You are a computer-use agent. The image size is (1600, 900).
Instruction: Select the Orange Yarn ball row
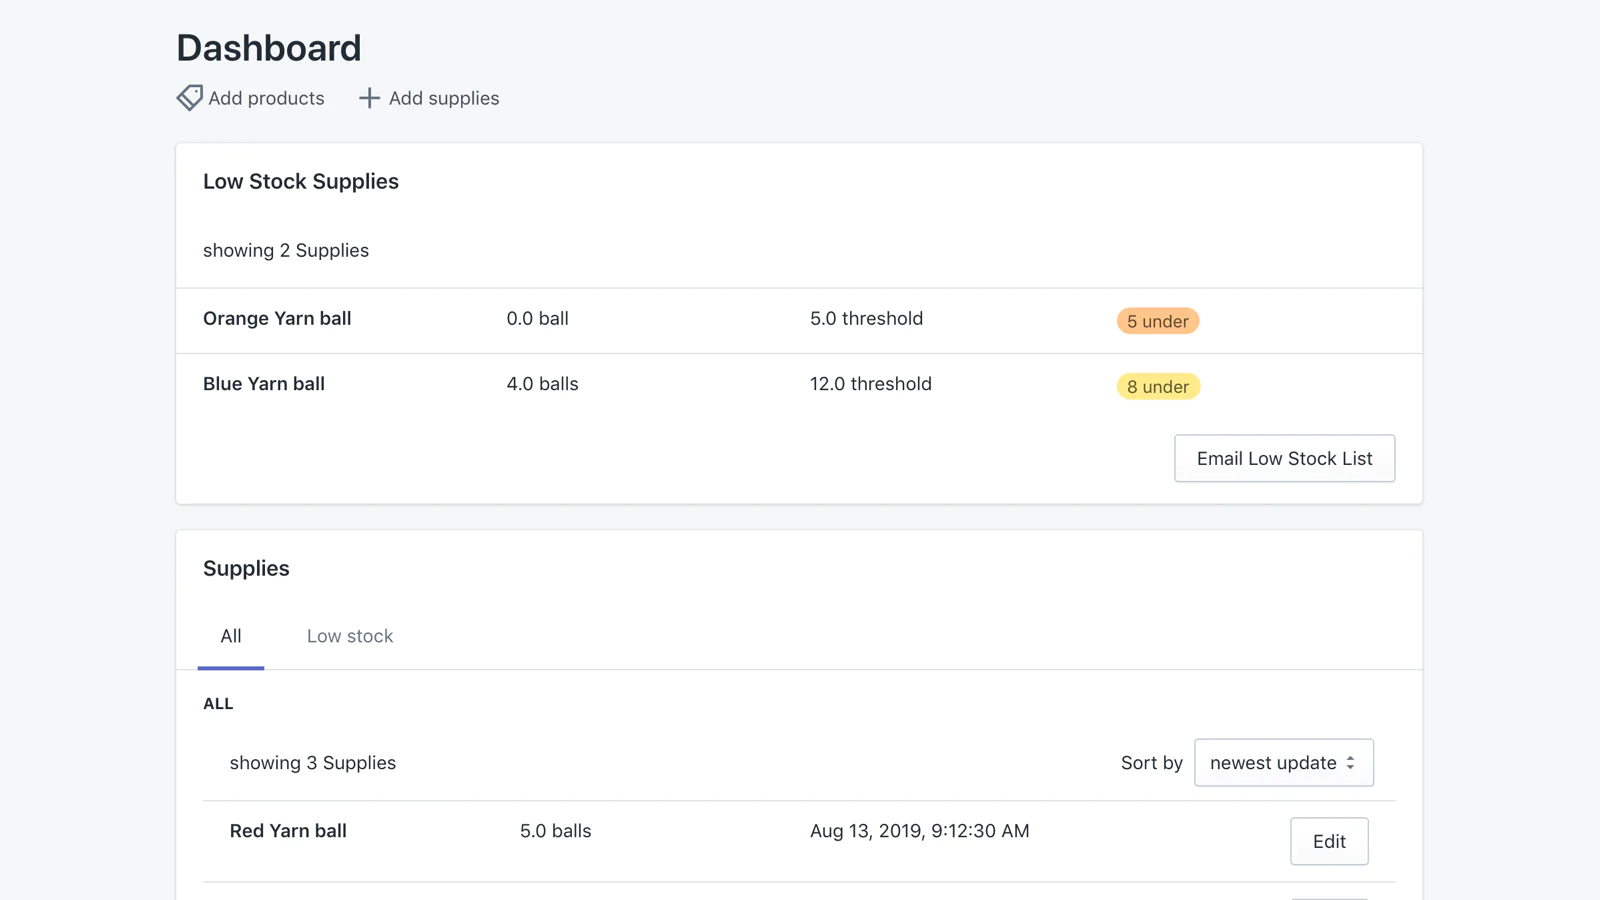(x=277, y=318)
